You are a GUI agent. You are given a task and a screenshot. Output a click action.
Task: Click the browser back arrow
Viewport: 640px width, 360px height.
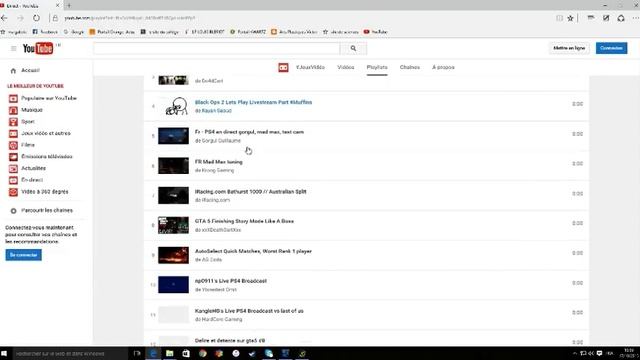[x=4, y=18]
